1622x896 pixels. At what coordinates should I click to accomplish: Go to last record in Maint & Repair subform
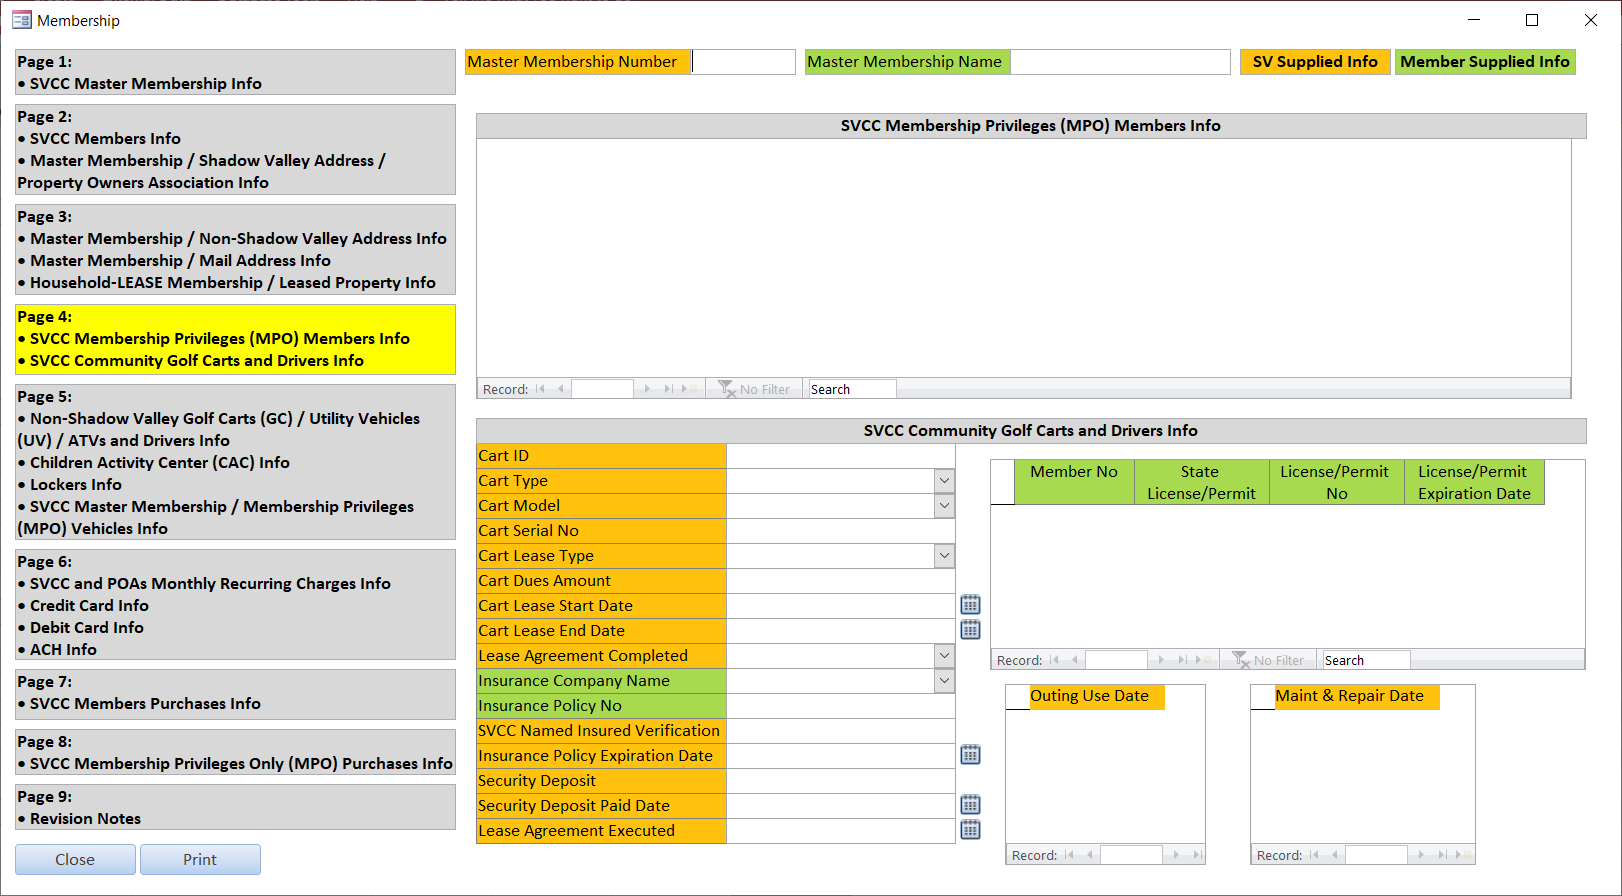coord(1442,855)
